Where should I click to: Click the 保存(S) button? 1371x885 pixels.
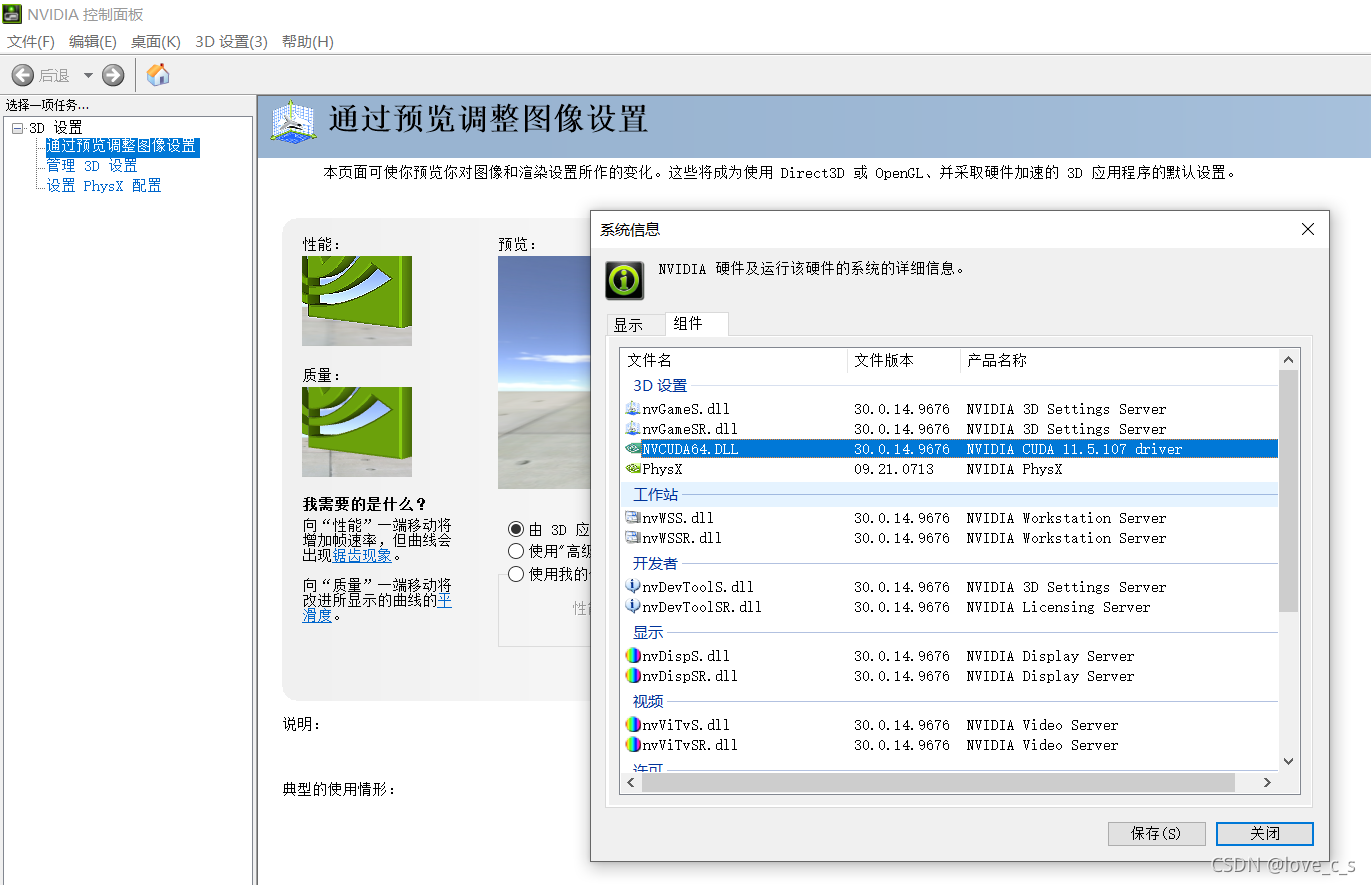point(1157,833)
